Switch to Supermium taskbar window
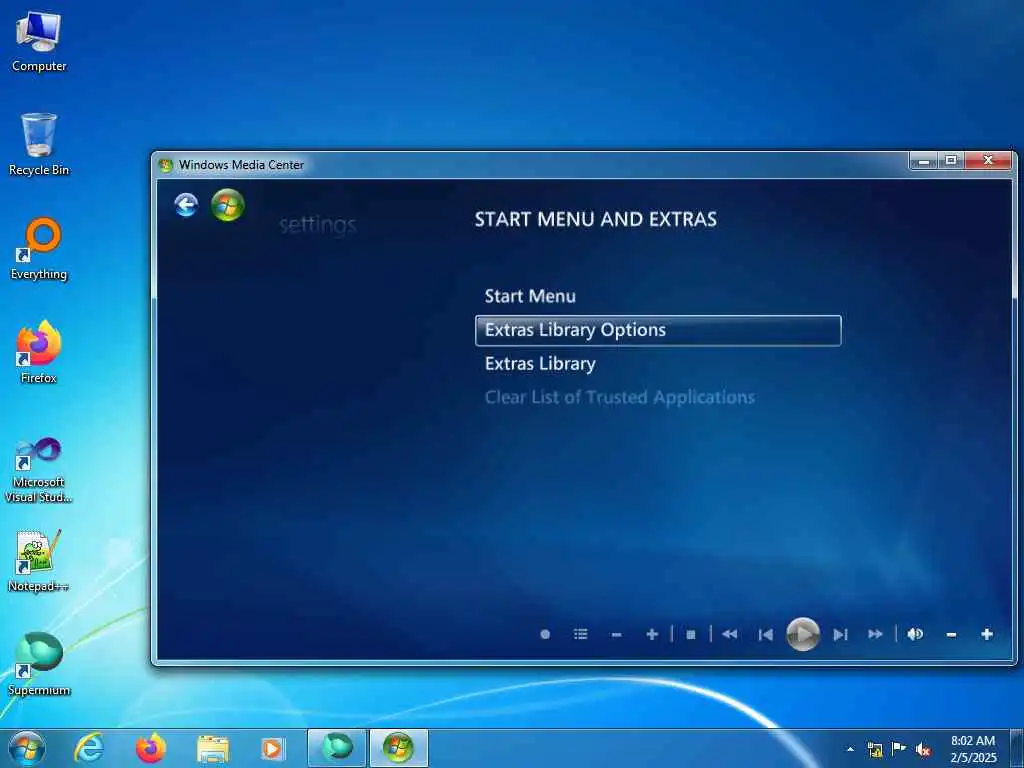This screenshot has height=768, width=1024. (x=336, y=748)
